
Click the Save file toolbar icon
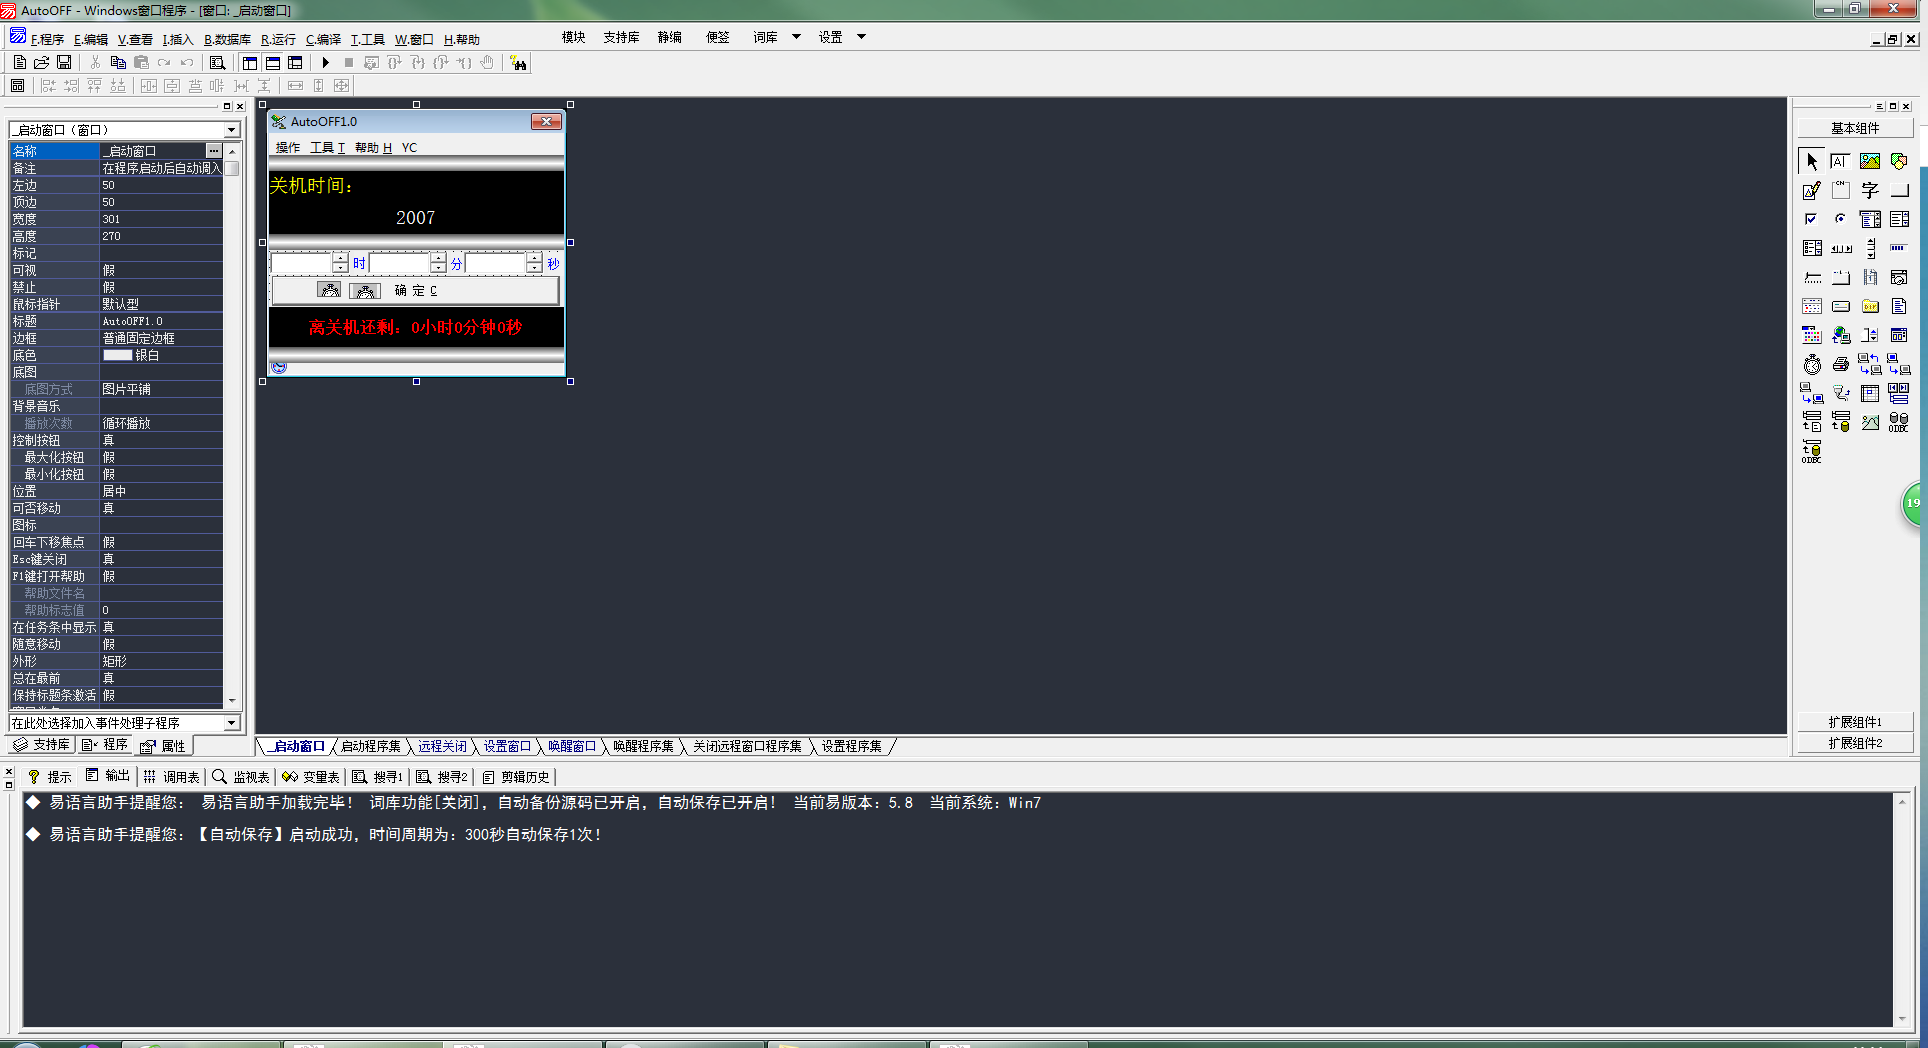pyautogui.click(x=64, y=63)
